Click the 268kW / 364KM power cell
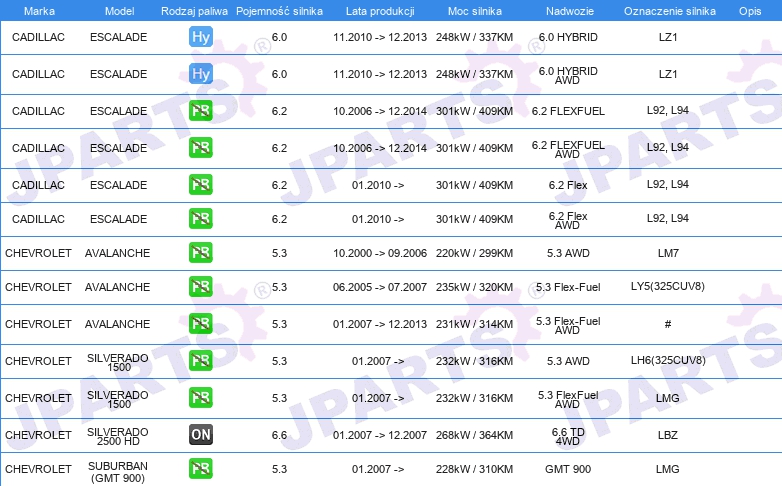Screen dimensions: 782x486 click(x=474, y=435)
